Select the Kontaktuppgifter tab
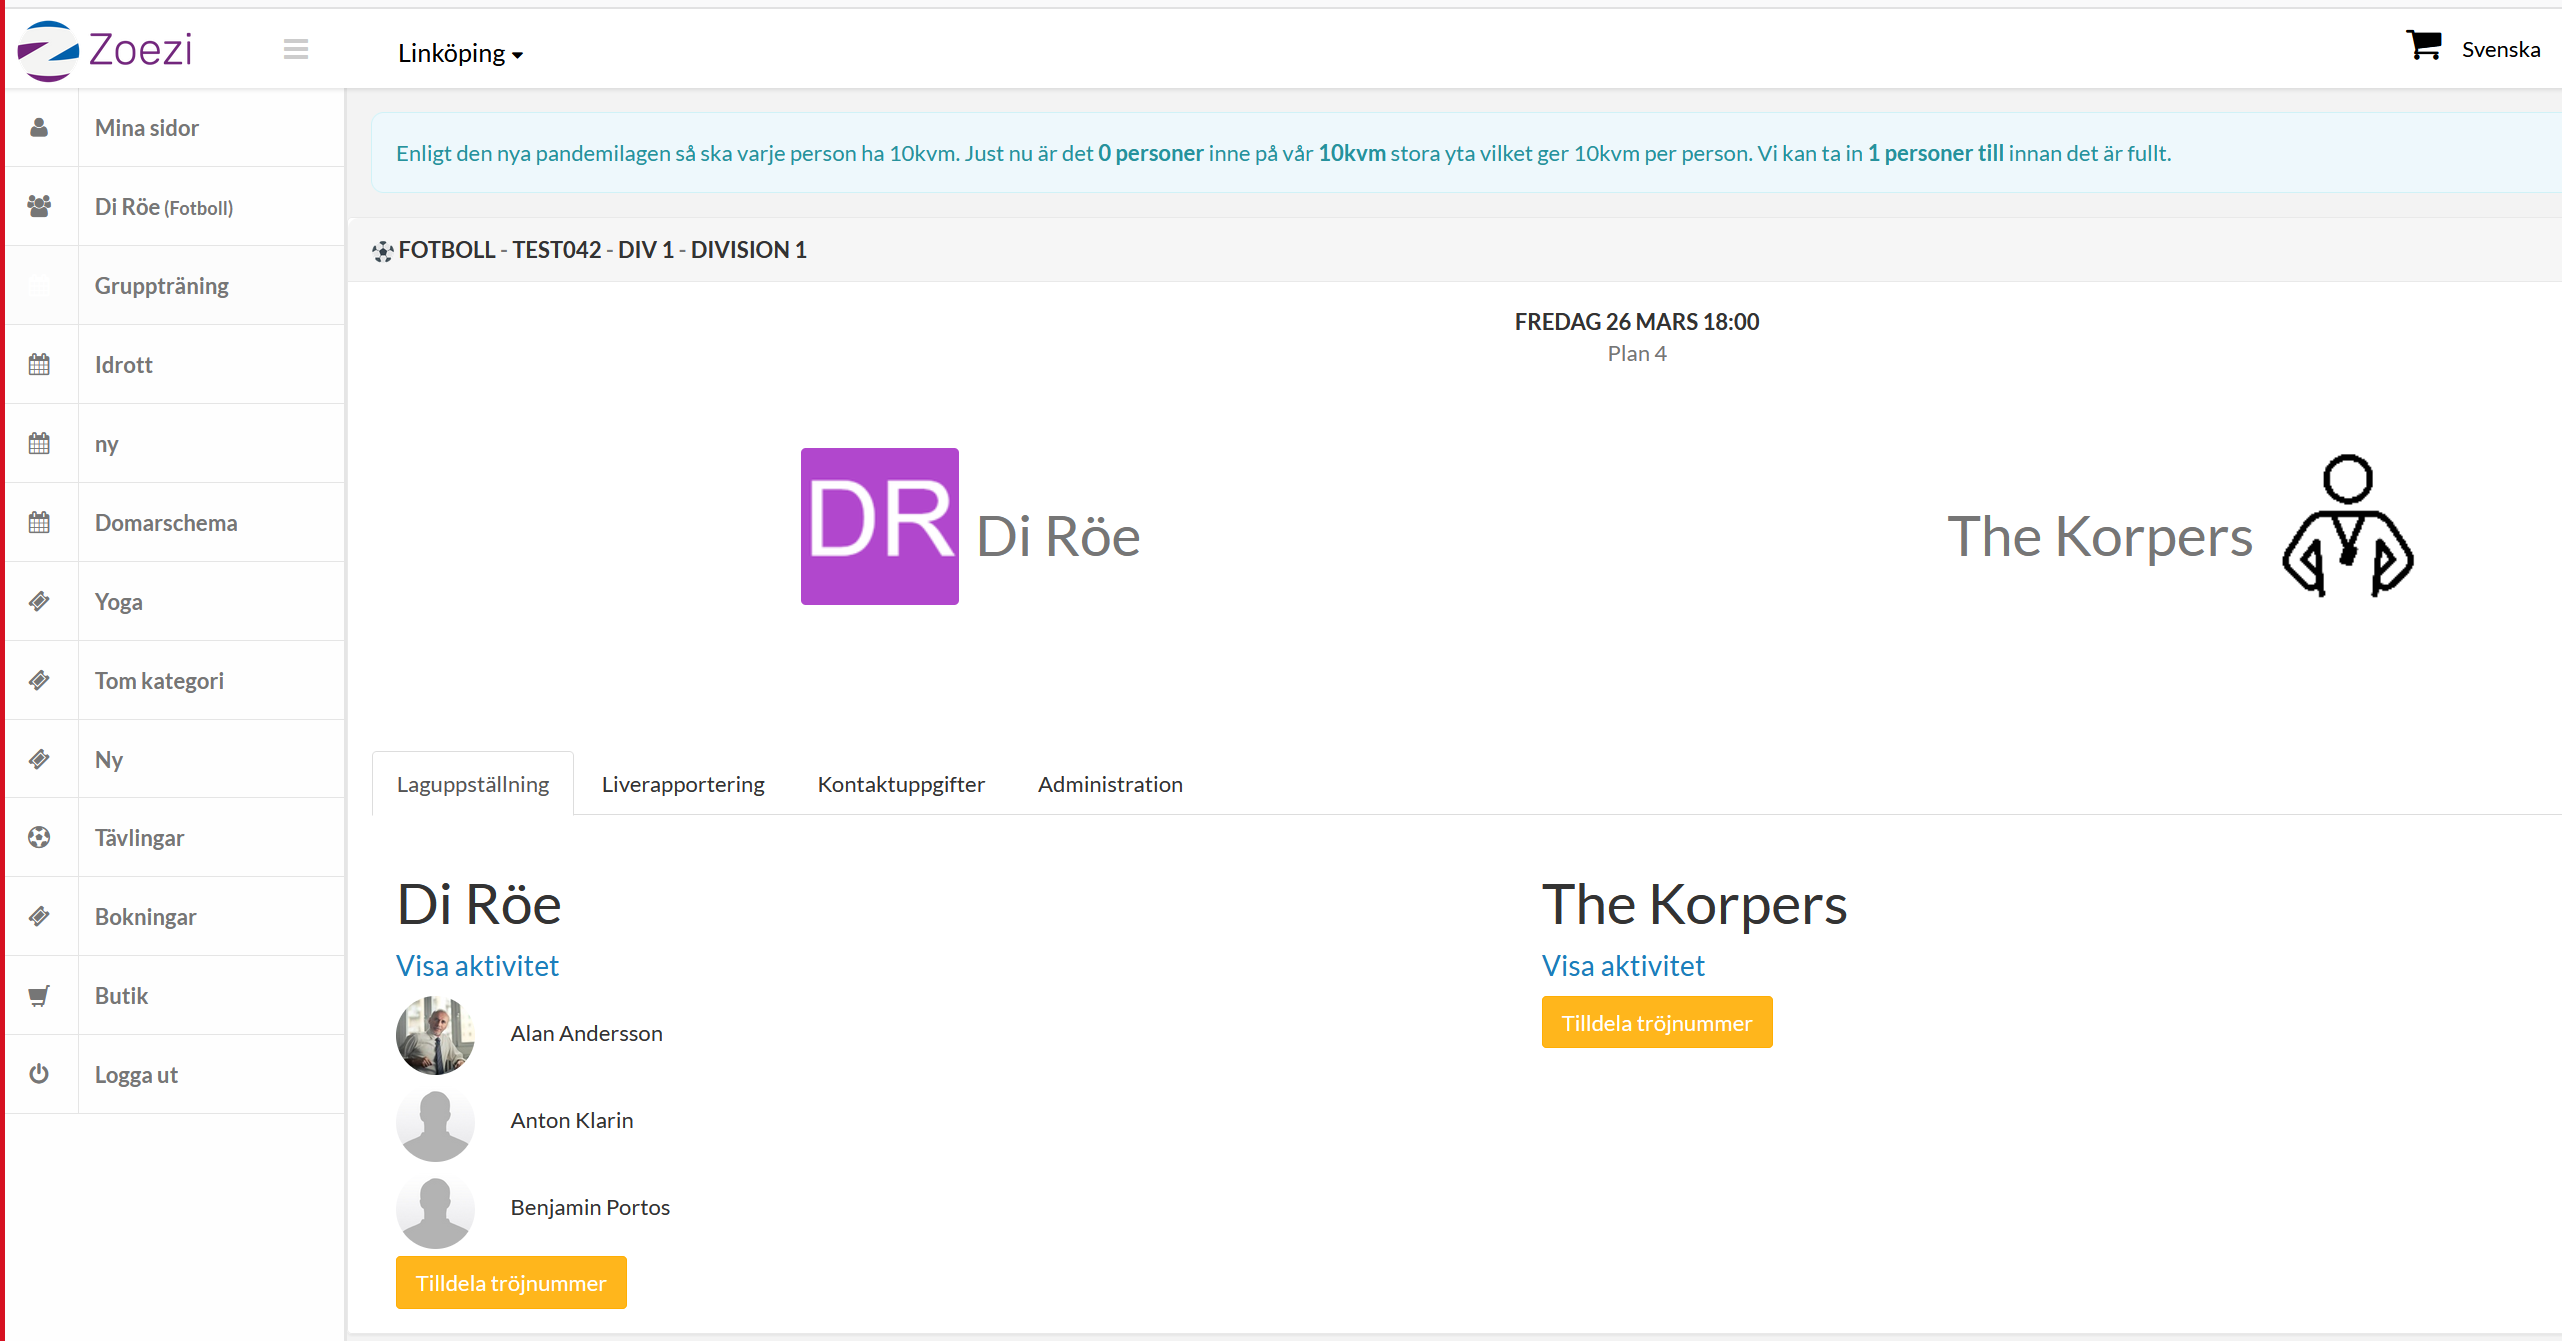This screenshot has width=2562, height=1341. (x=901, y=784)
